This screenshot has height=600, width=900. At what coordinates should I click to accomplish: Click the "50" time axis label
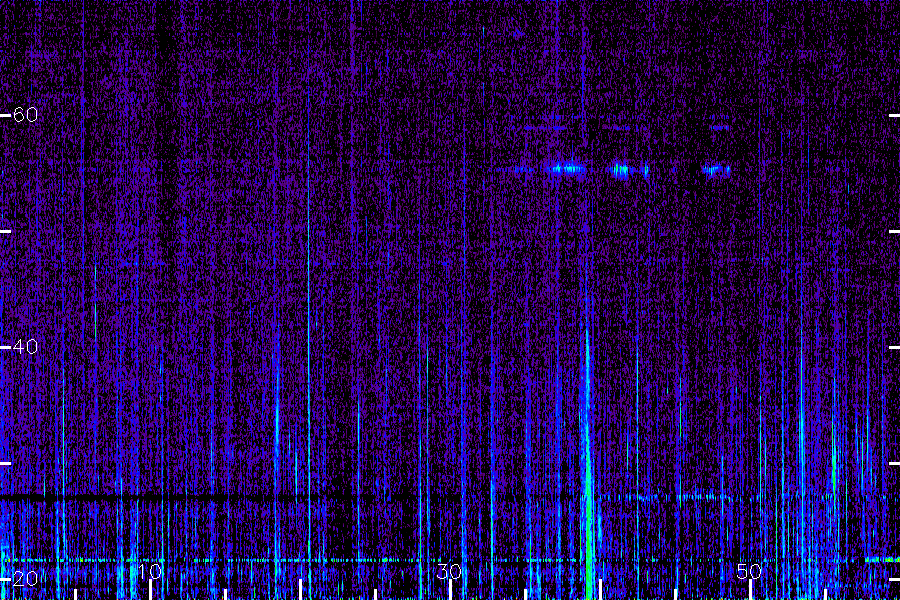coord(749,571)
